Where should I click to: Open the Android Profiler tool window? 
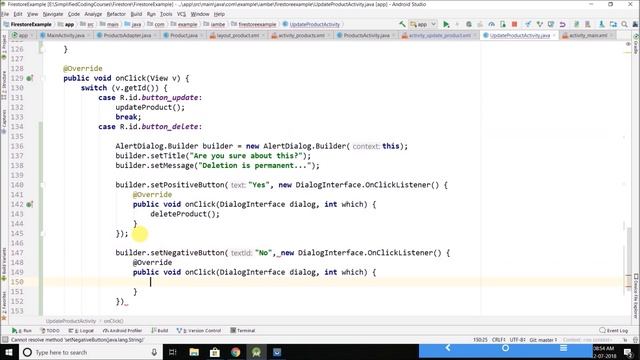[x=122, y=331]
